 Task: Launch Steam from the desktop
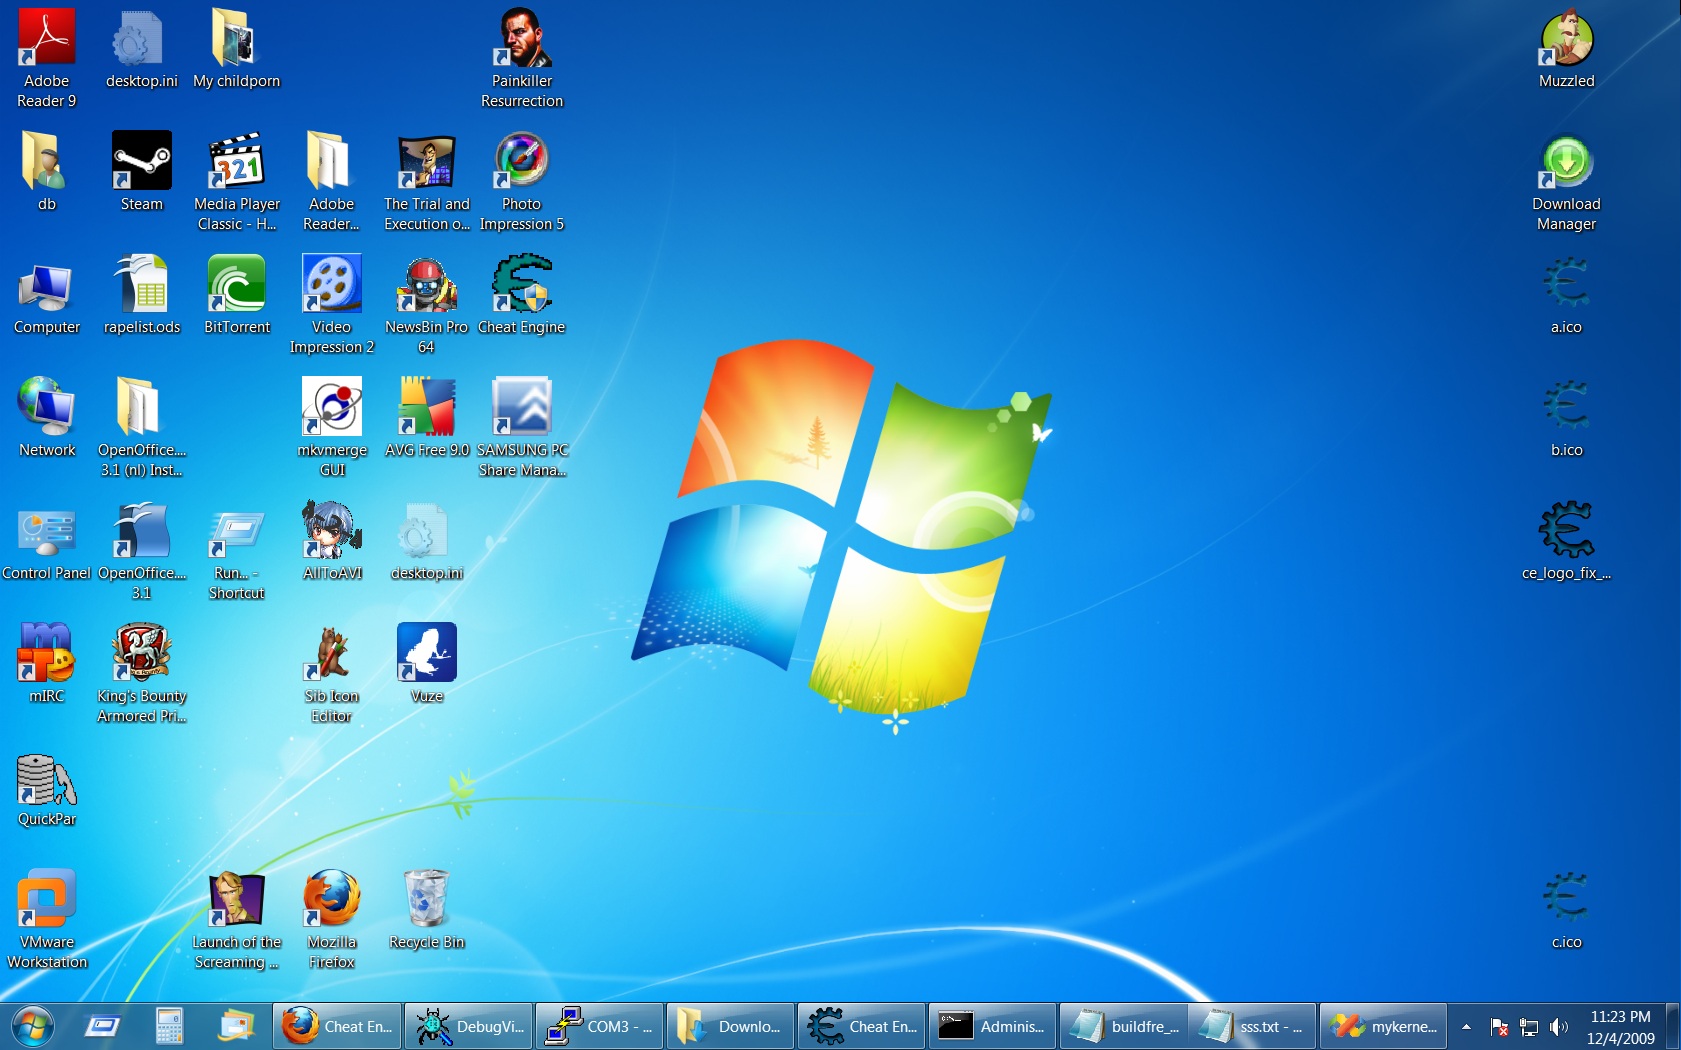click(x=142, y=172)
